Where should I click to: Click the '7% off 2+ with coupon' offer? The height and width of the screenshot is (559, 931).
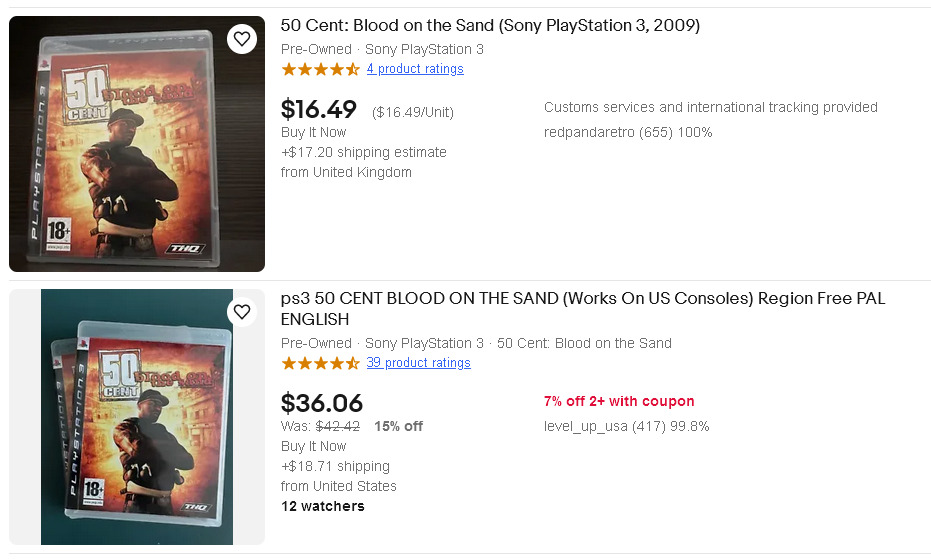(x=619, y=401)
